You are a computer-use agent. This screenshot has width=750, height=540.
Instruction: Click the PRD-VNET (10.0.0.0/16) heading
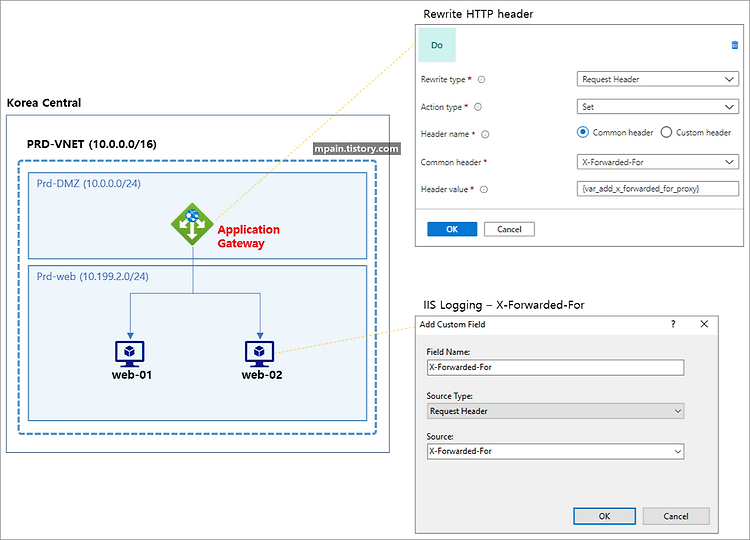click(91, 144)
